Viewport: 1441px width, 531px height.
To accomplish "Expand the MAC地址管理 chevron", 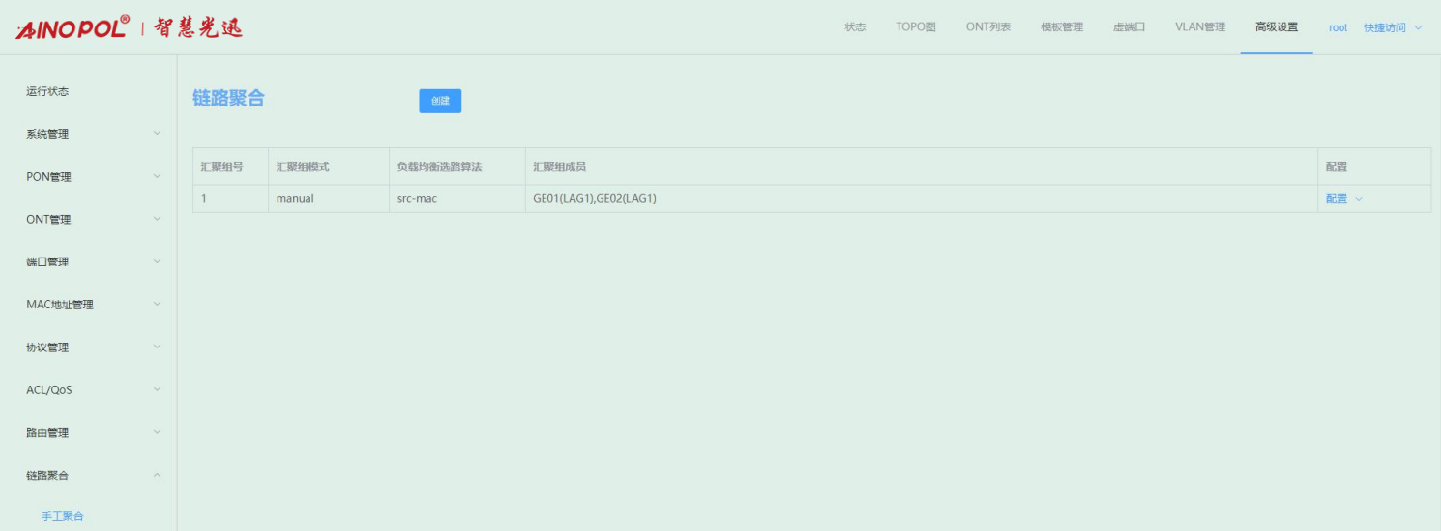I will click(x=157, y=305).
